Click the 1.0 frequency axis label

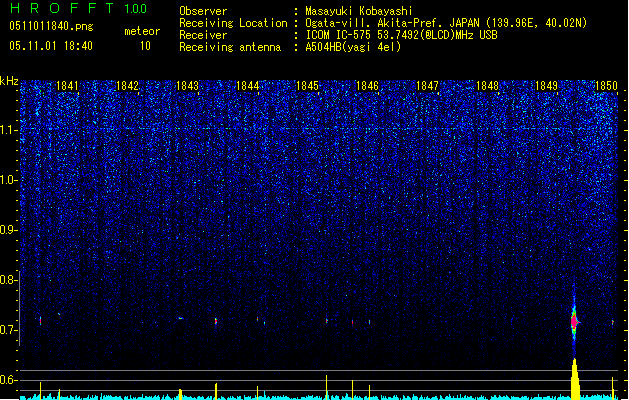pos(8,180)
